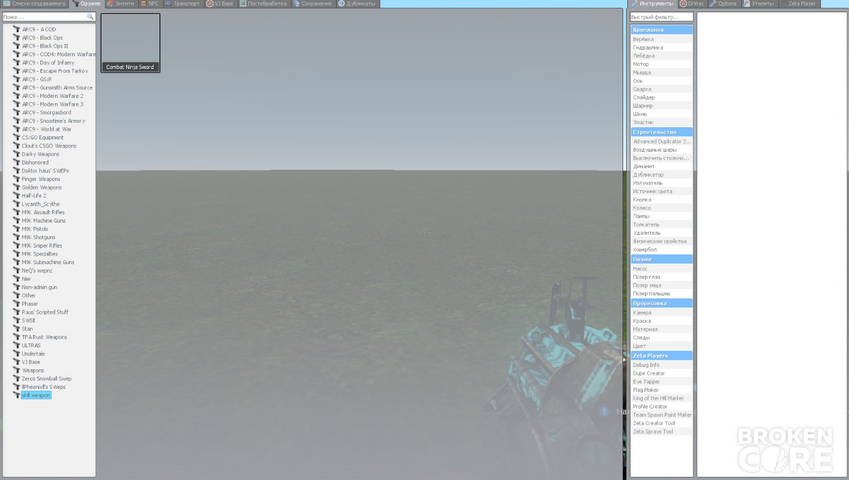This screenshot has width=849, height=480.
Task: Select the Верёвка tool
Action: pos(661,39)
